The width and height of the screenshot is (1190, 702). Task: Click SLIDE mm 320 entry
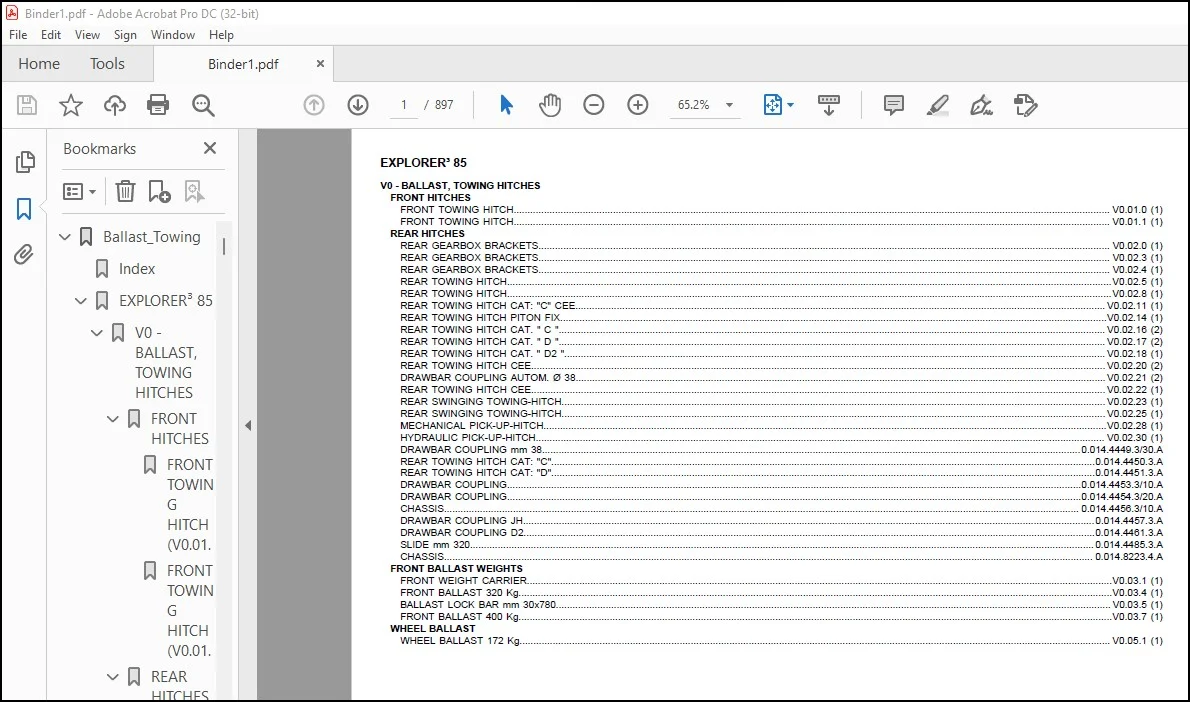pyautogui.click(x=781, y=545)
